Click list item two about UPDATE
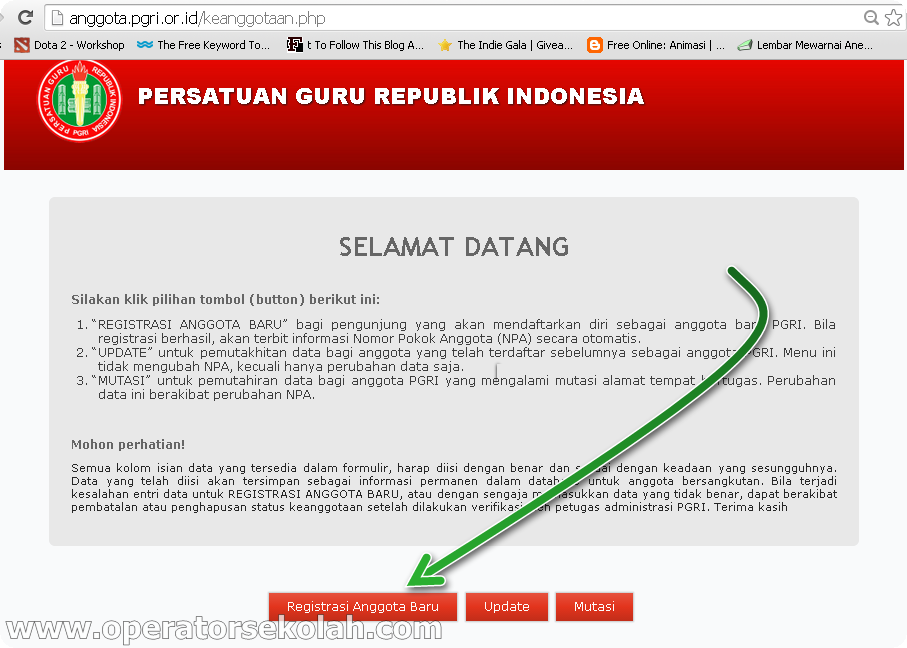Screen dimensions: 907x648 tap(456, 359)
